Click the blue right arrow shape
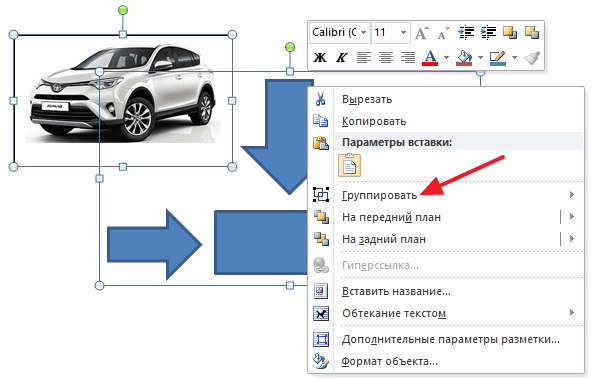This screenshot has width=592, height=380. click(154, 244)
